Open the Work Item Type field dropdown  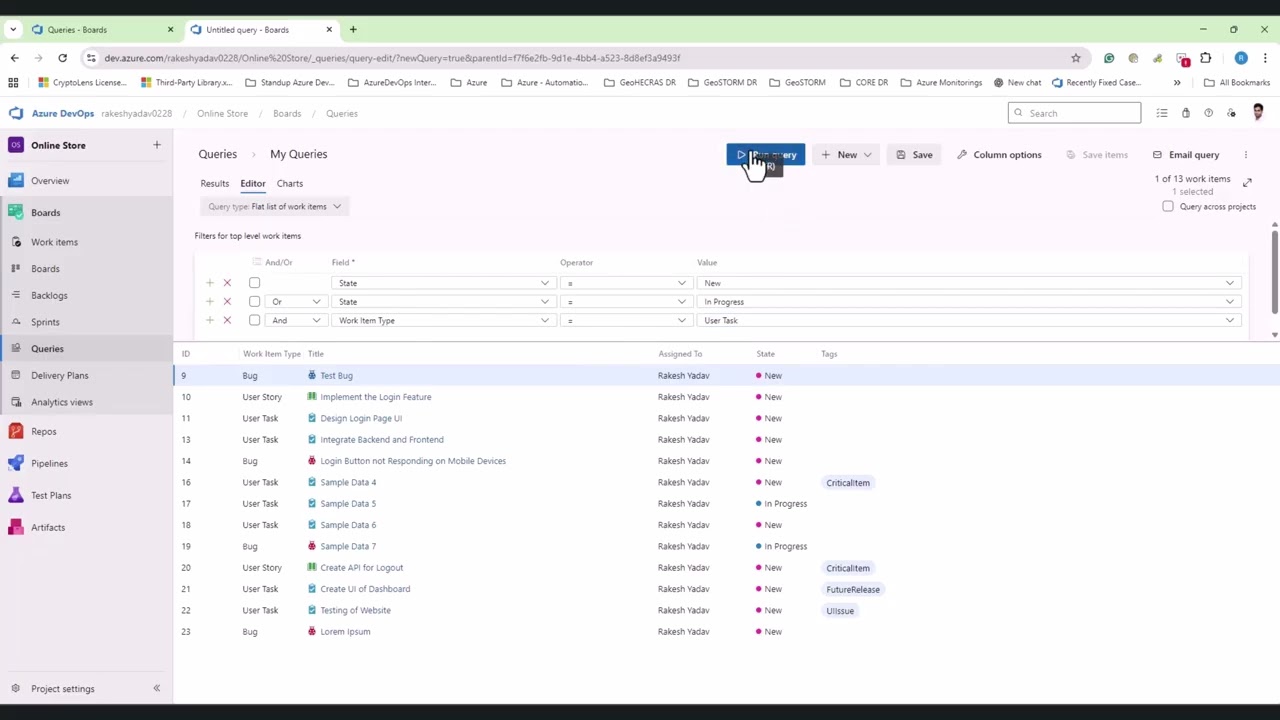(x=443, y=321)
